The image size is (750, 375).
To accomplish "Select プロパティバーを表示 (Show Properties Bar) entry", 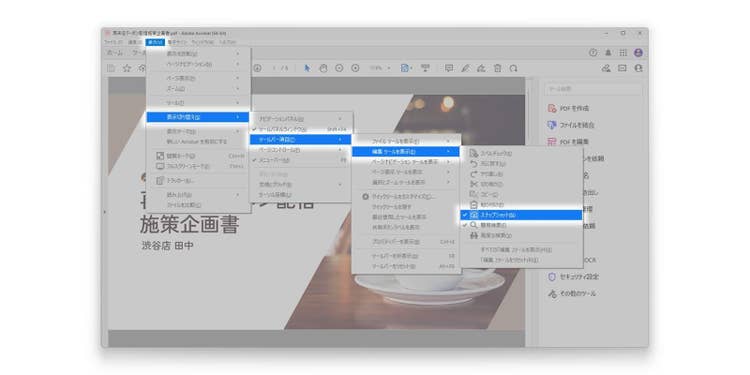I will coord(406,242).
